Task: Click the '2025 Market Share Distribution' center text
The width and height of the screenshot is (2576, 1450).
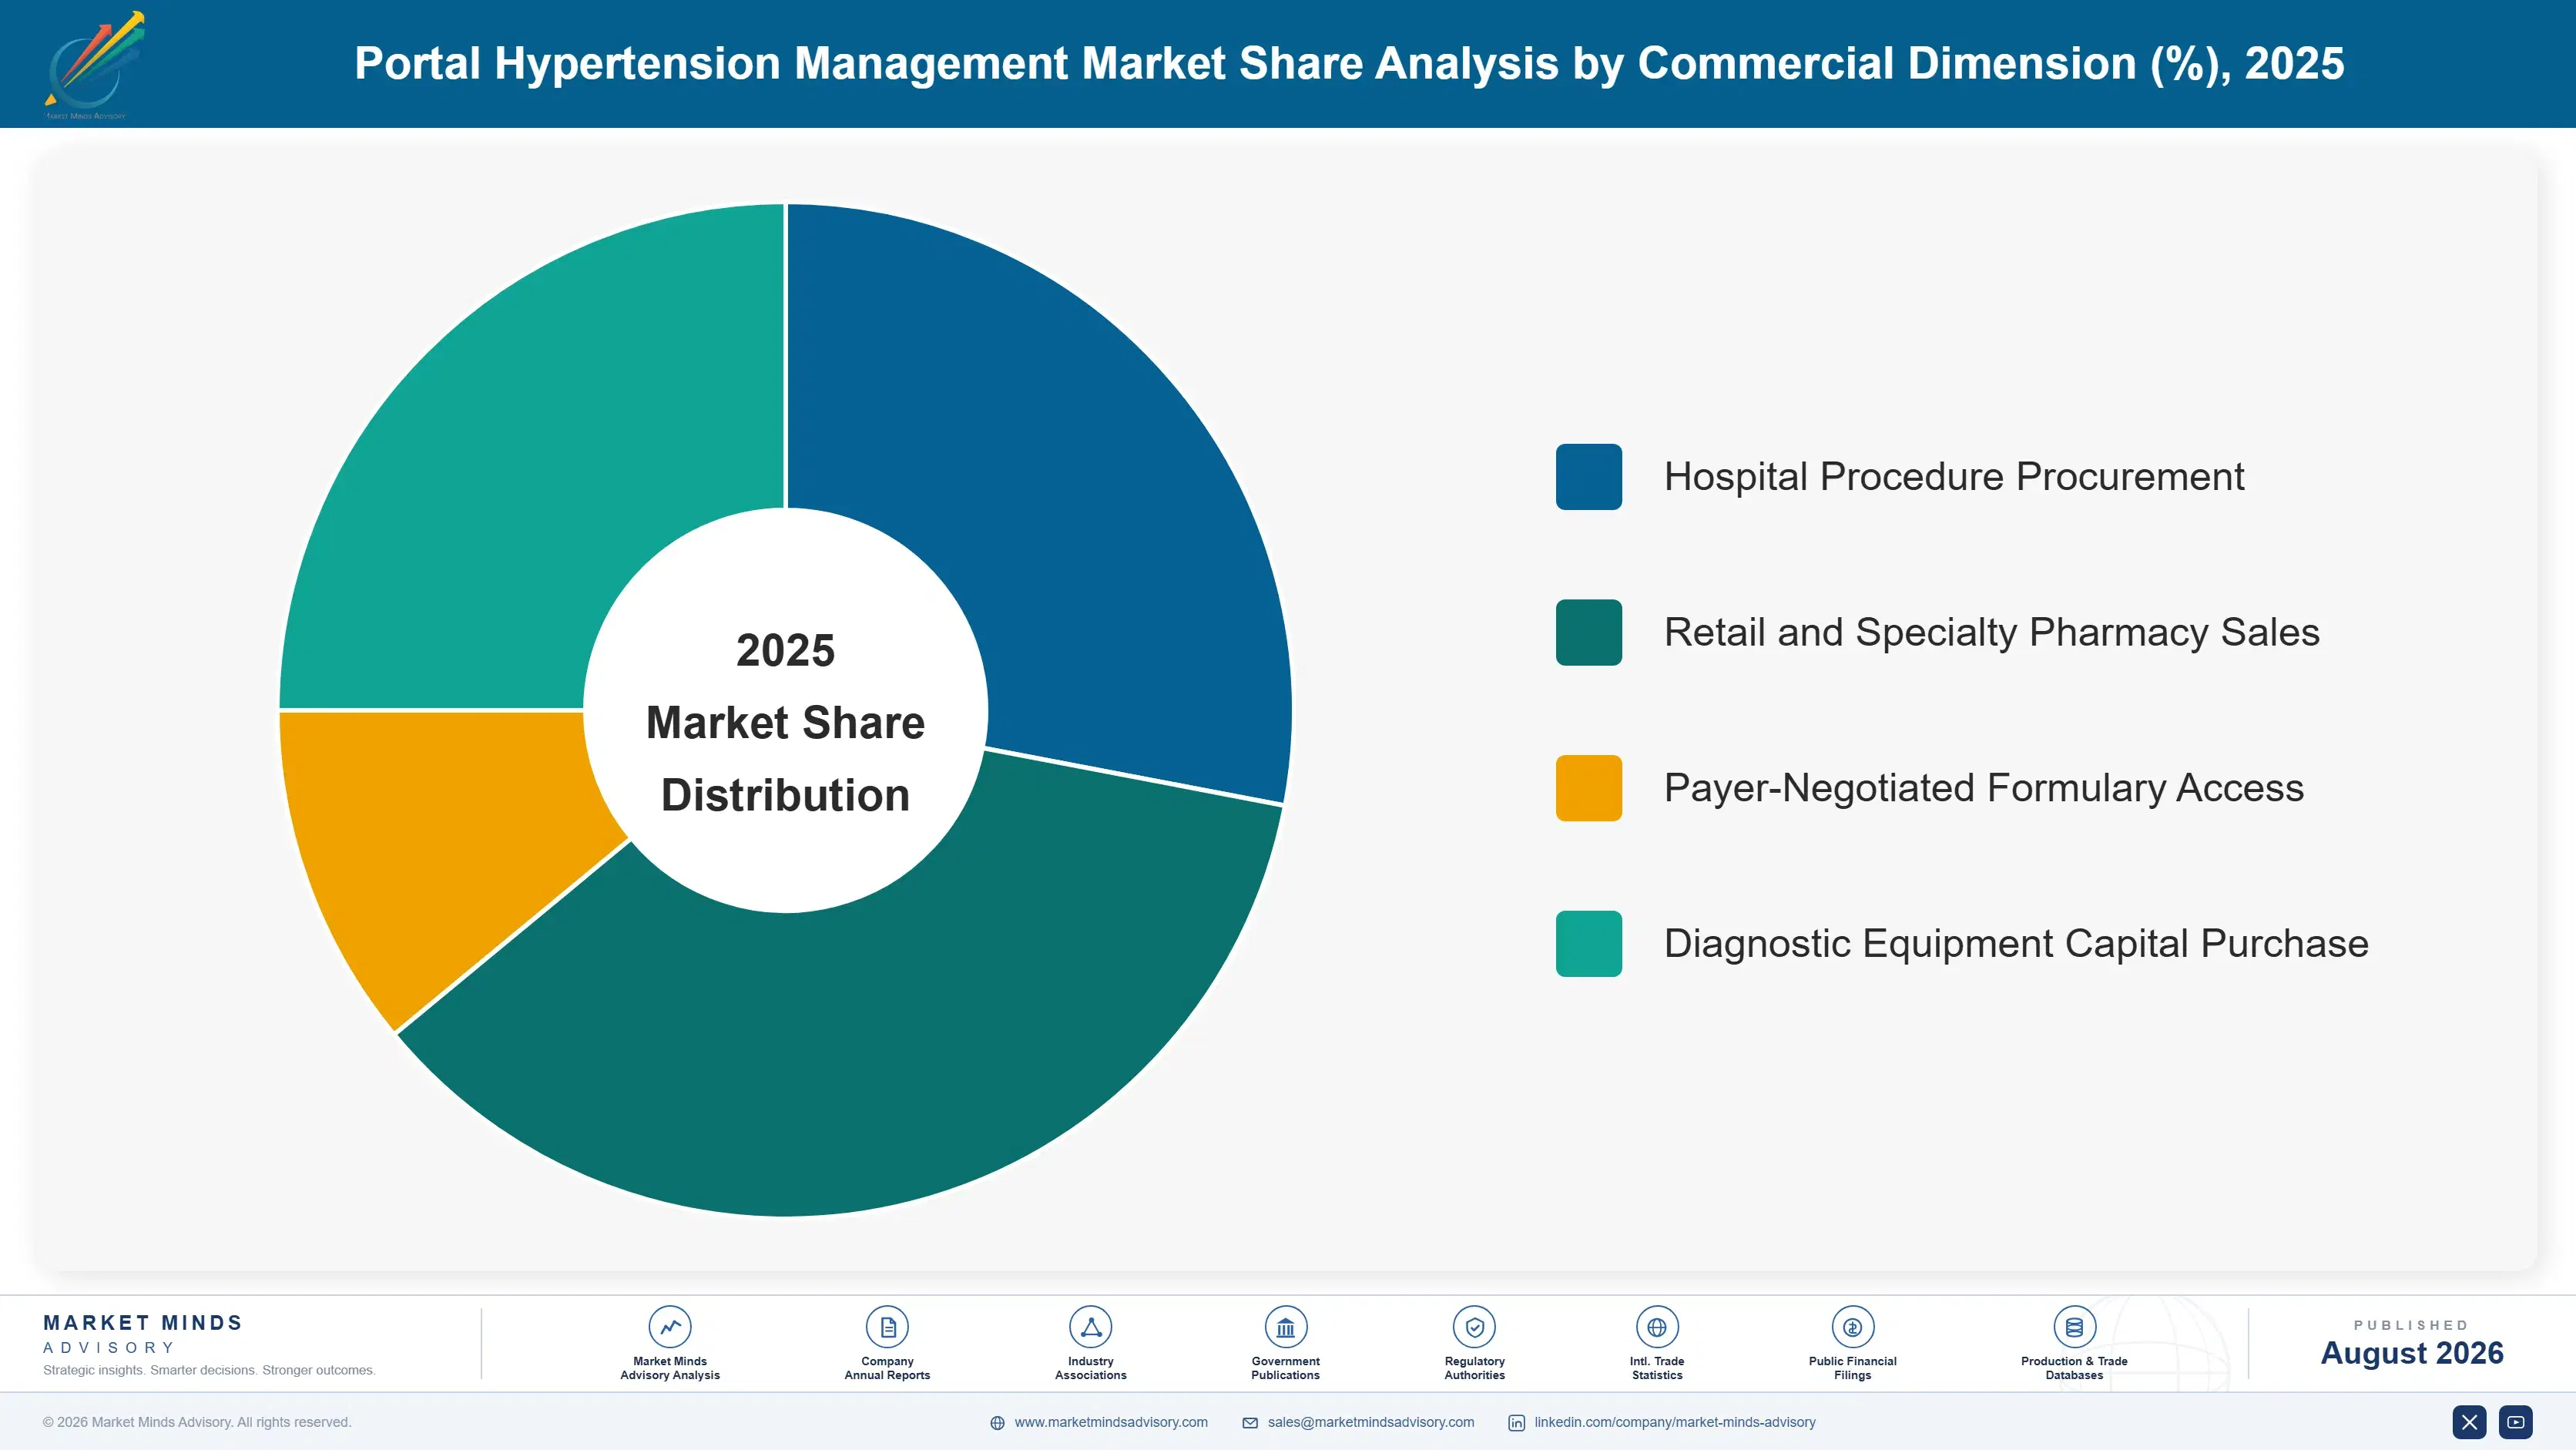Action: click(x=786, y=722)
